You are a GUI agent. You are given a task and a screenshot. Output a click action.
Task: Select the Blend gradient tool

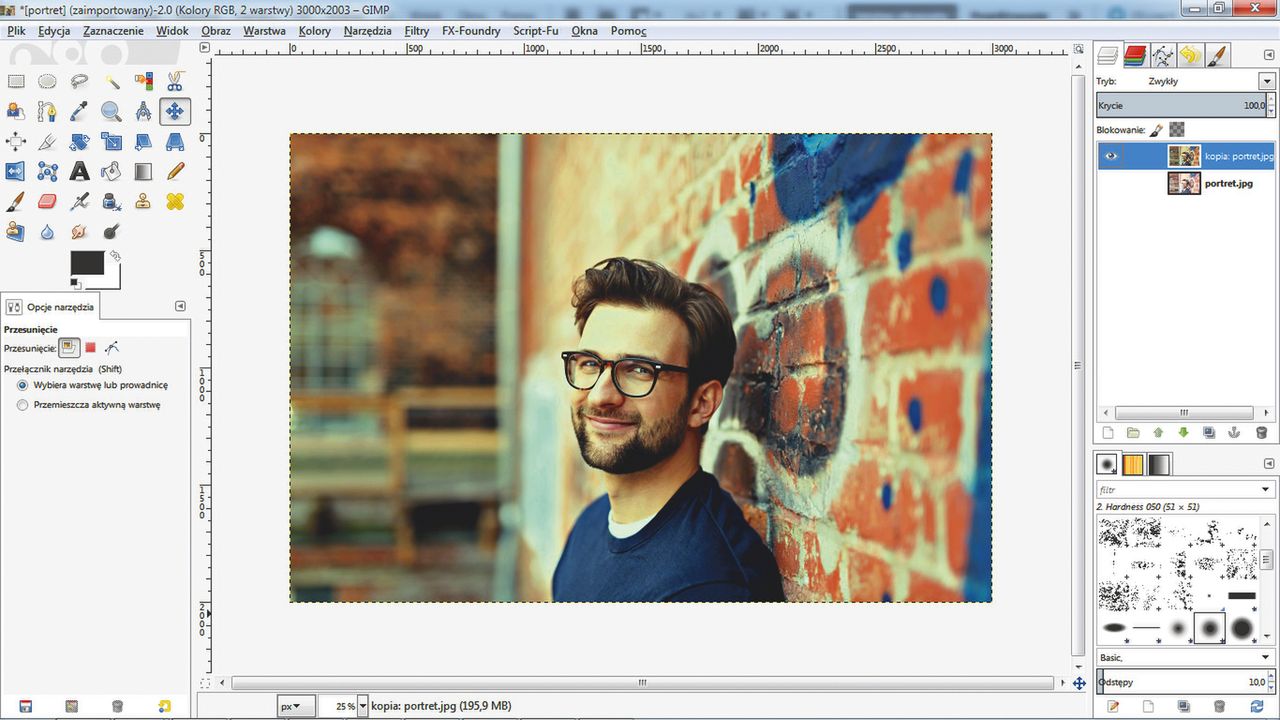coord(143,172)
